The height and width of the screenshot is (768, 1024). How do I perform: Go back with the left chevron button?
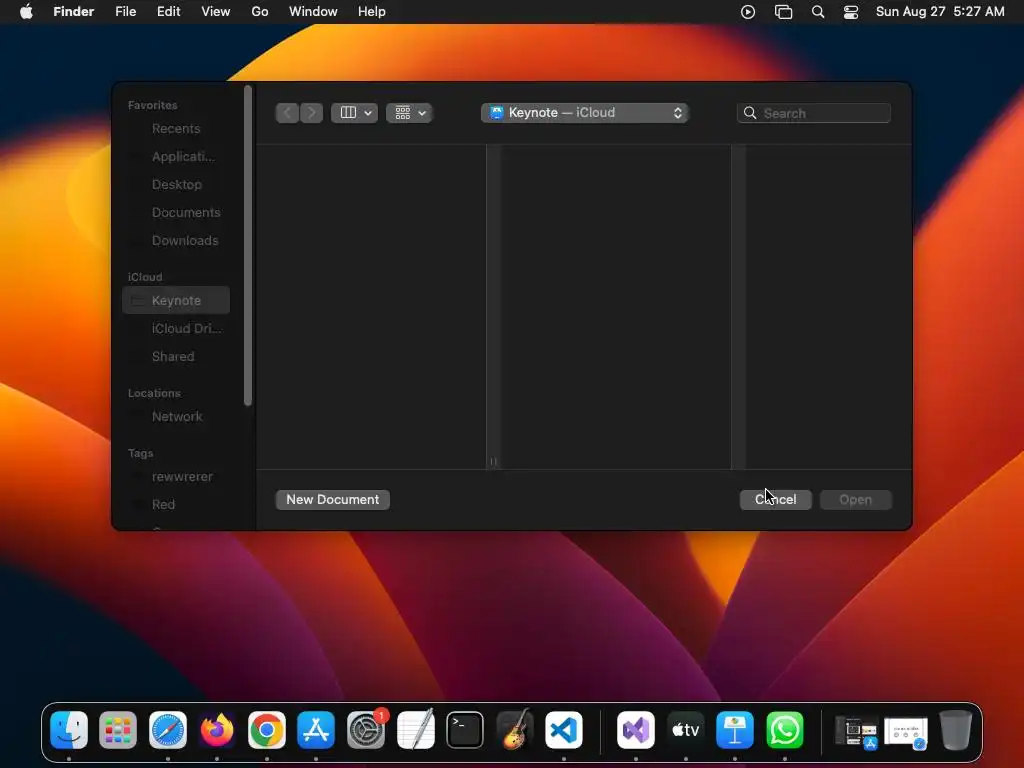(287, 113)
